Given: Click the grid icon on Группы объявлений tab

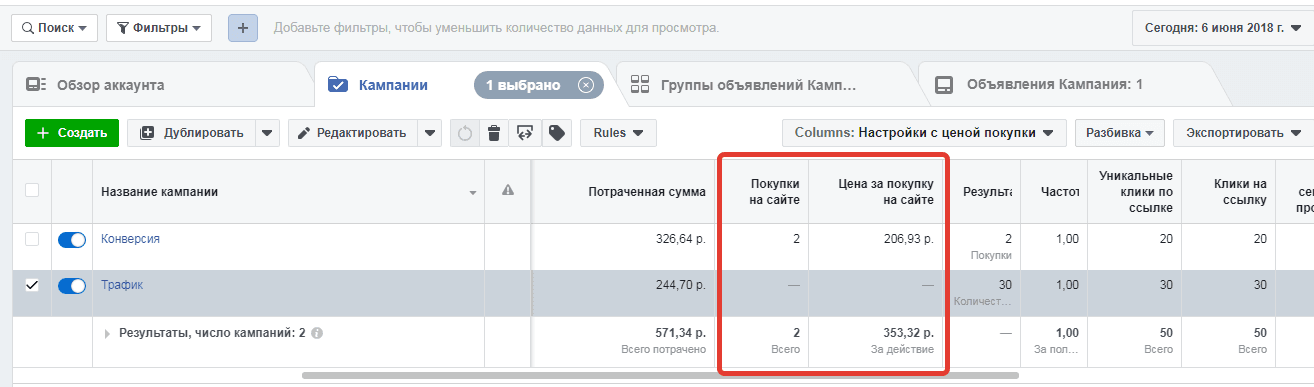Looking at the screenshot, I should pyautogui.click(x=641, y=85).
